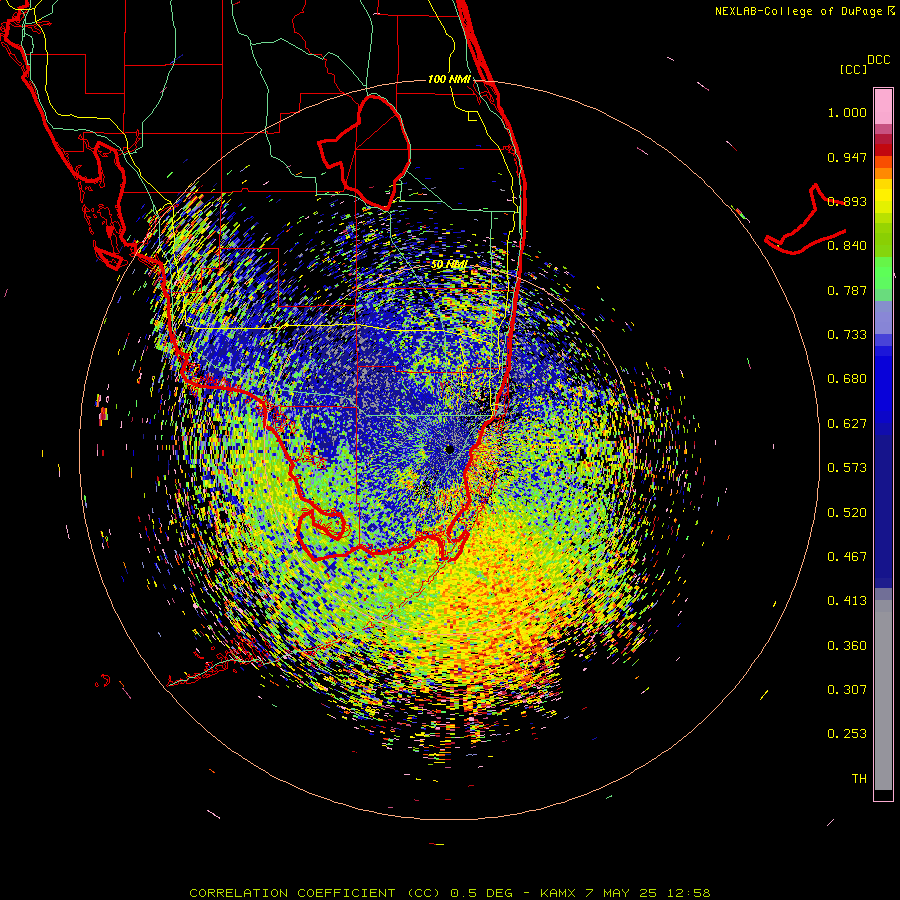
Task: Click the 0.253 value on color scale
Action: (847, 734)
